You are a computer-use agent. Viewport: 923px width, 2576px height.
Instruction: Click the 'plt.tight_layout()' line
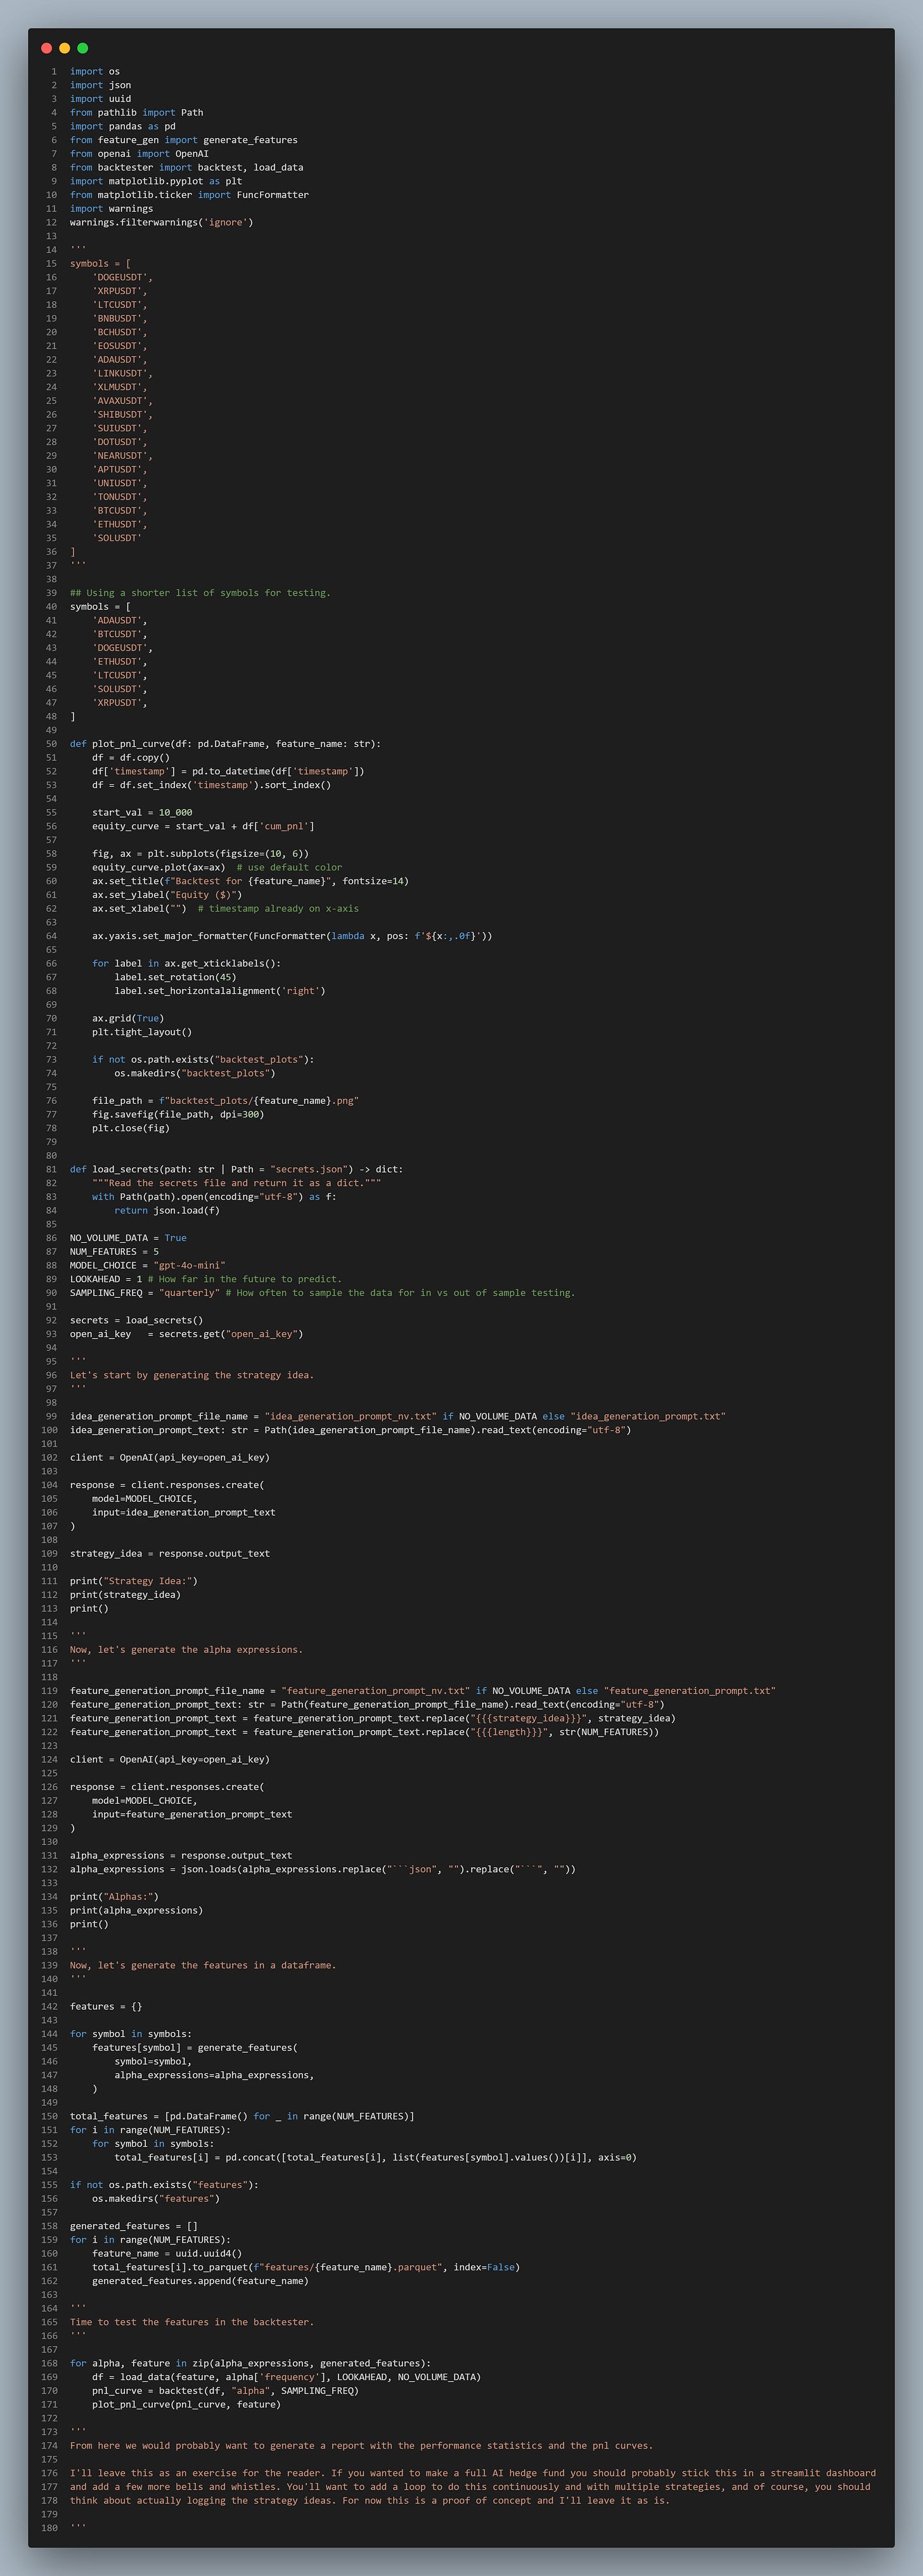coord(142,1032)
